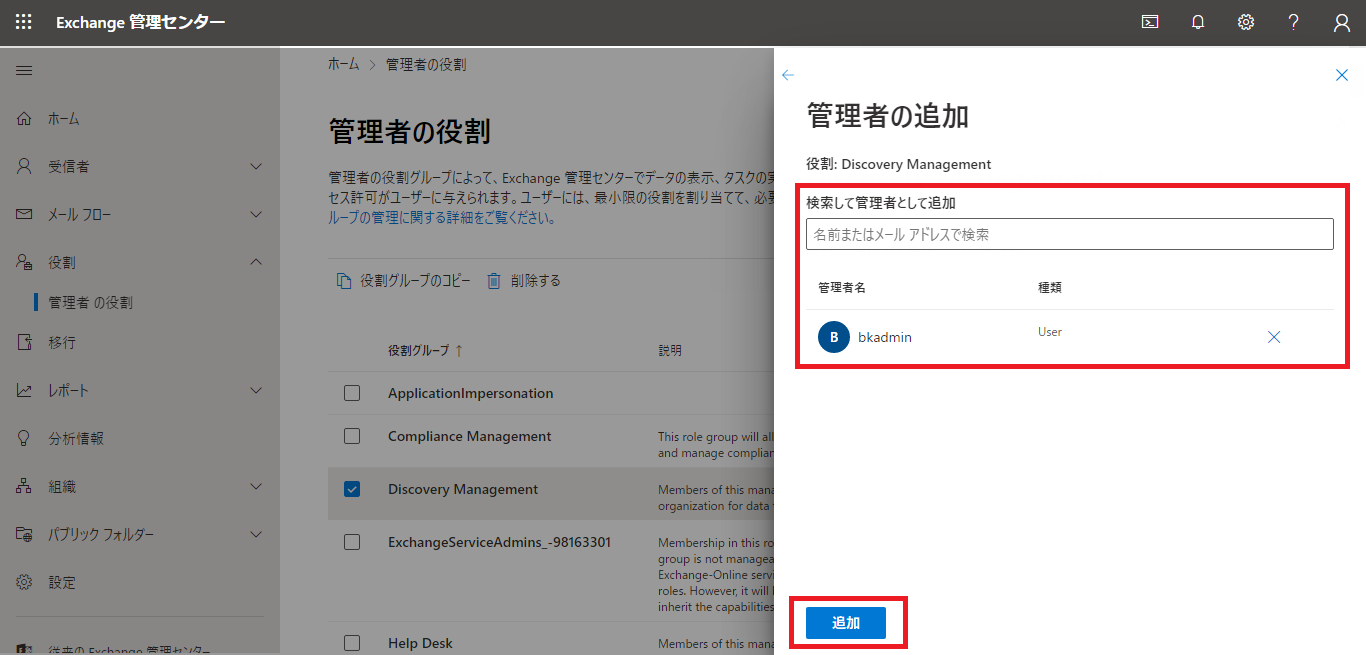Click the Reports chart icon
1366x655 pixels.
coord(25,390)
